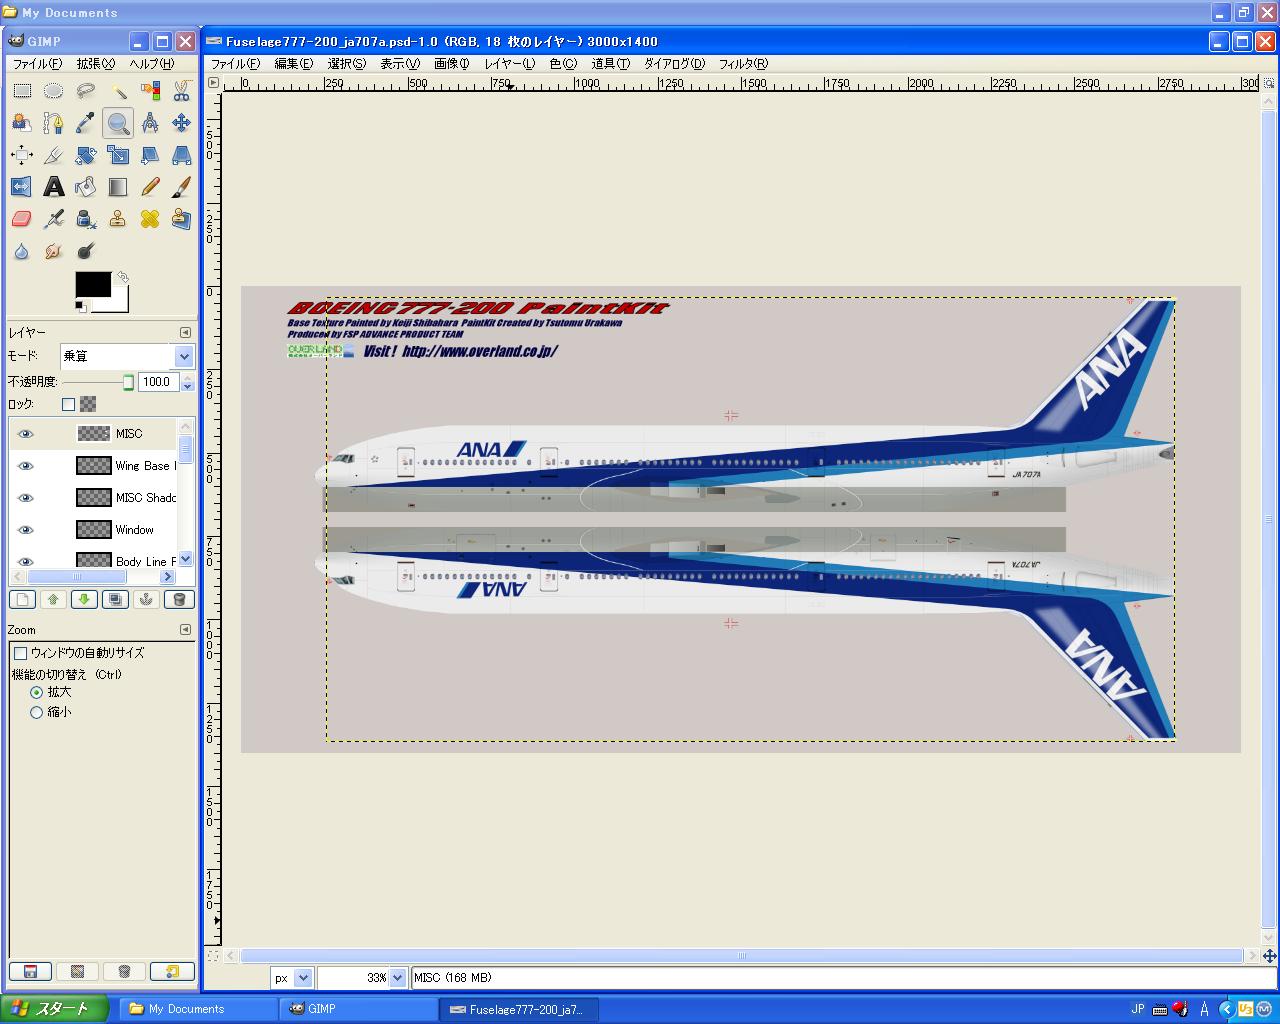
Task: Select the Move tool
Action: click(x=181, y=123)
